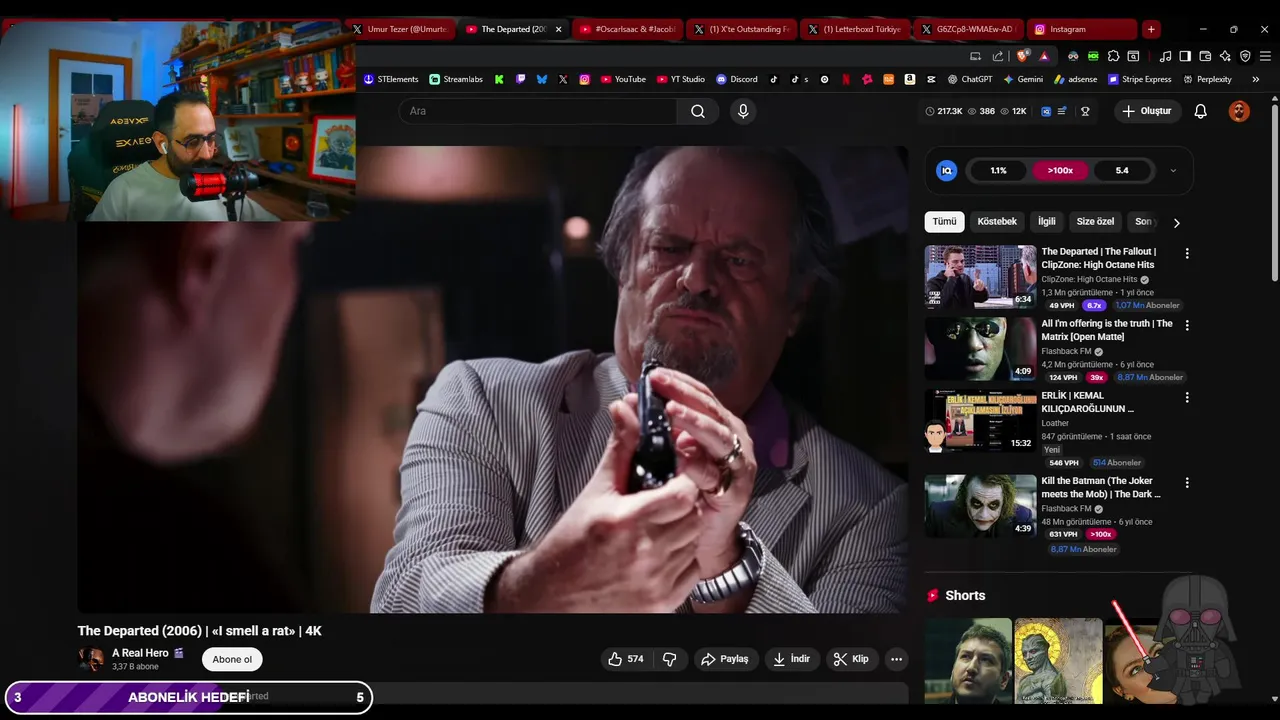This screenshot has width=1280, height=720.
Task: Open the Gemini bookmark
Action: [x=1023, y=79]
